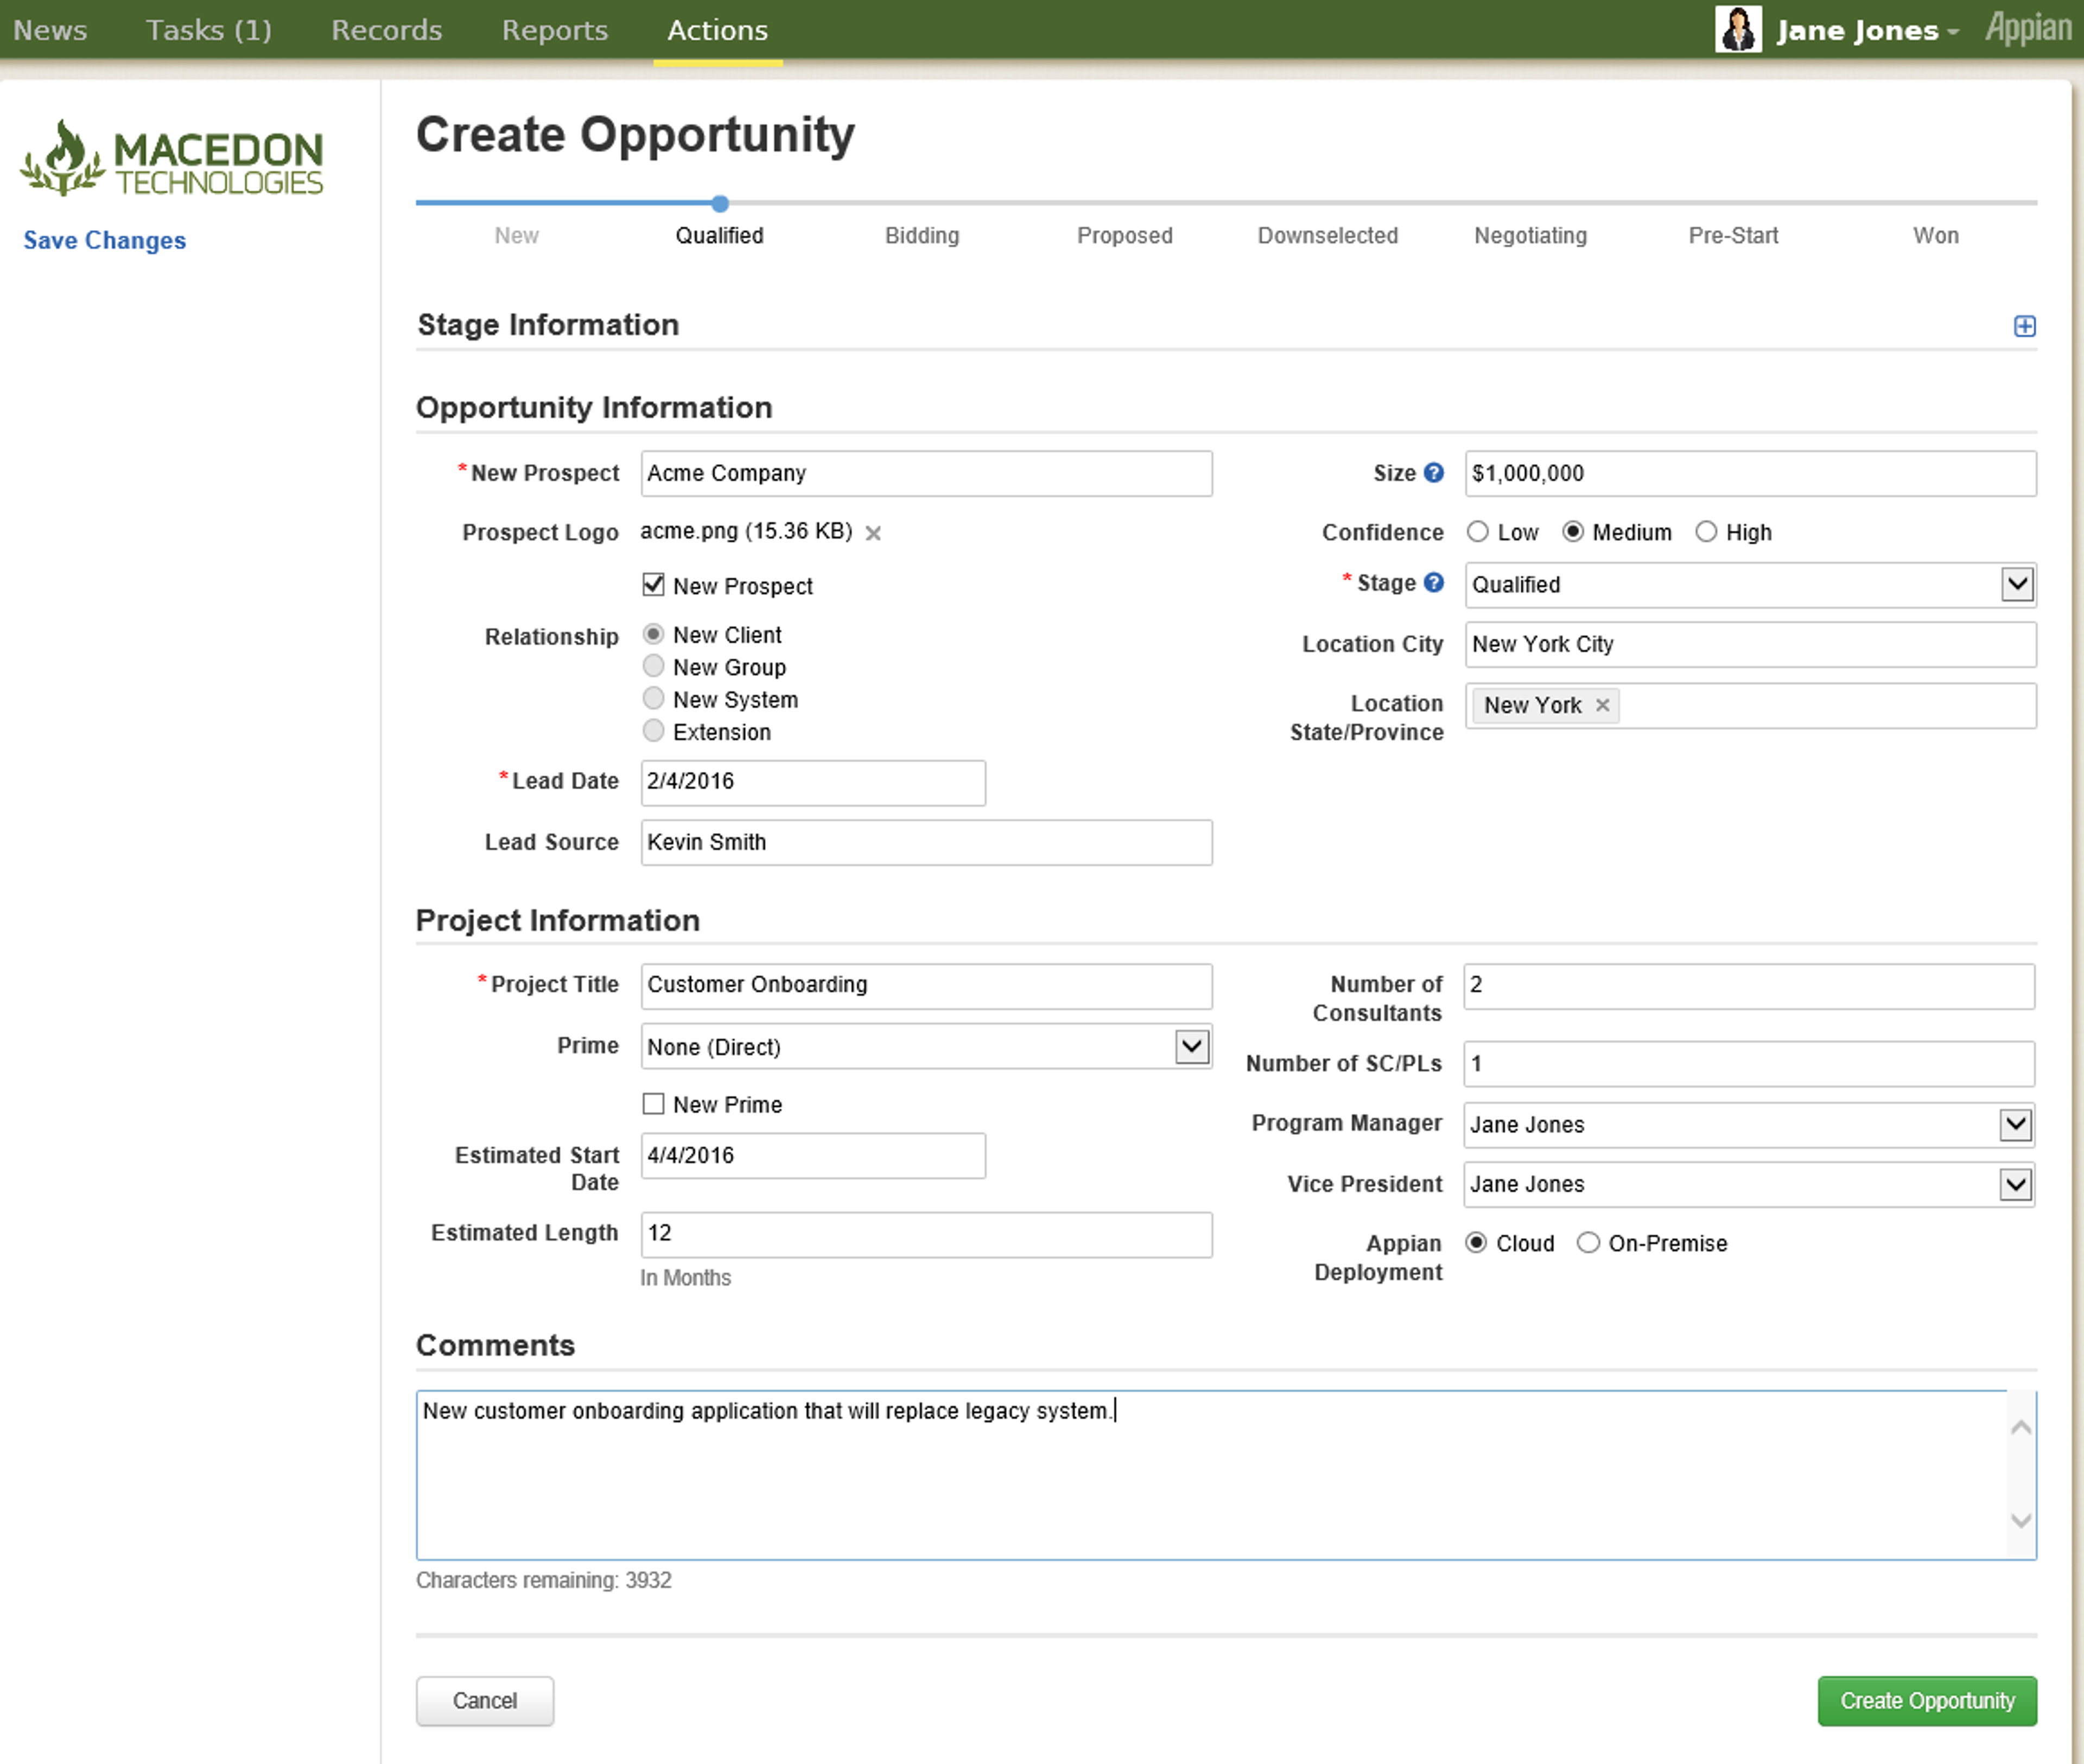Choose New Client relationship option

pyautogui.click(x=653, y=634)
